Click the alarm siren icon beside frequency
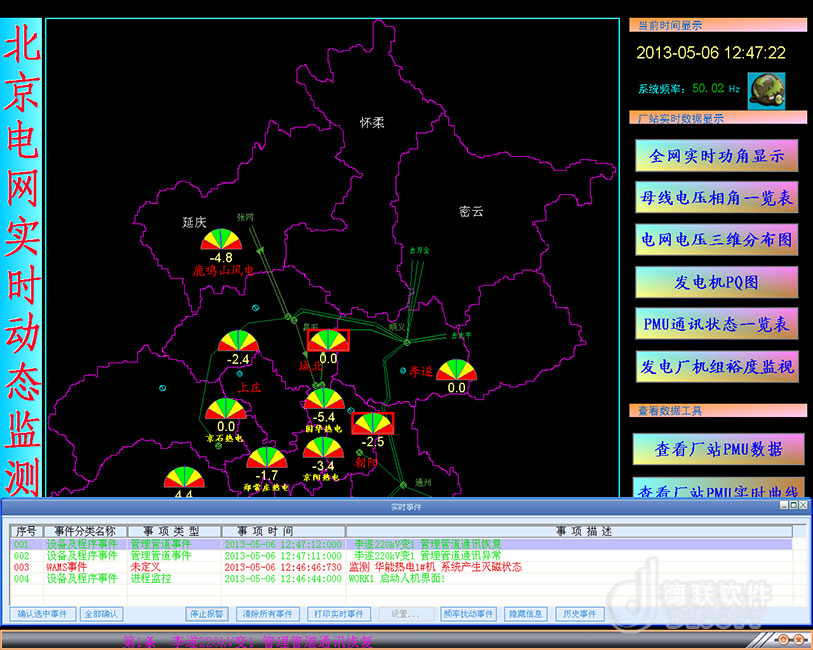 pyautogui.click(x=767, y=87)
